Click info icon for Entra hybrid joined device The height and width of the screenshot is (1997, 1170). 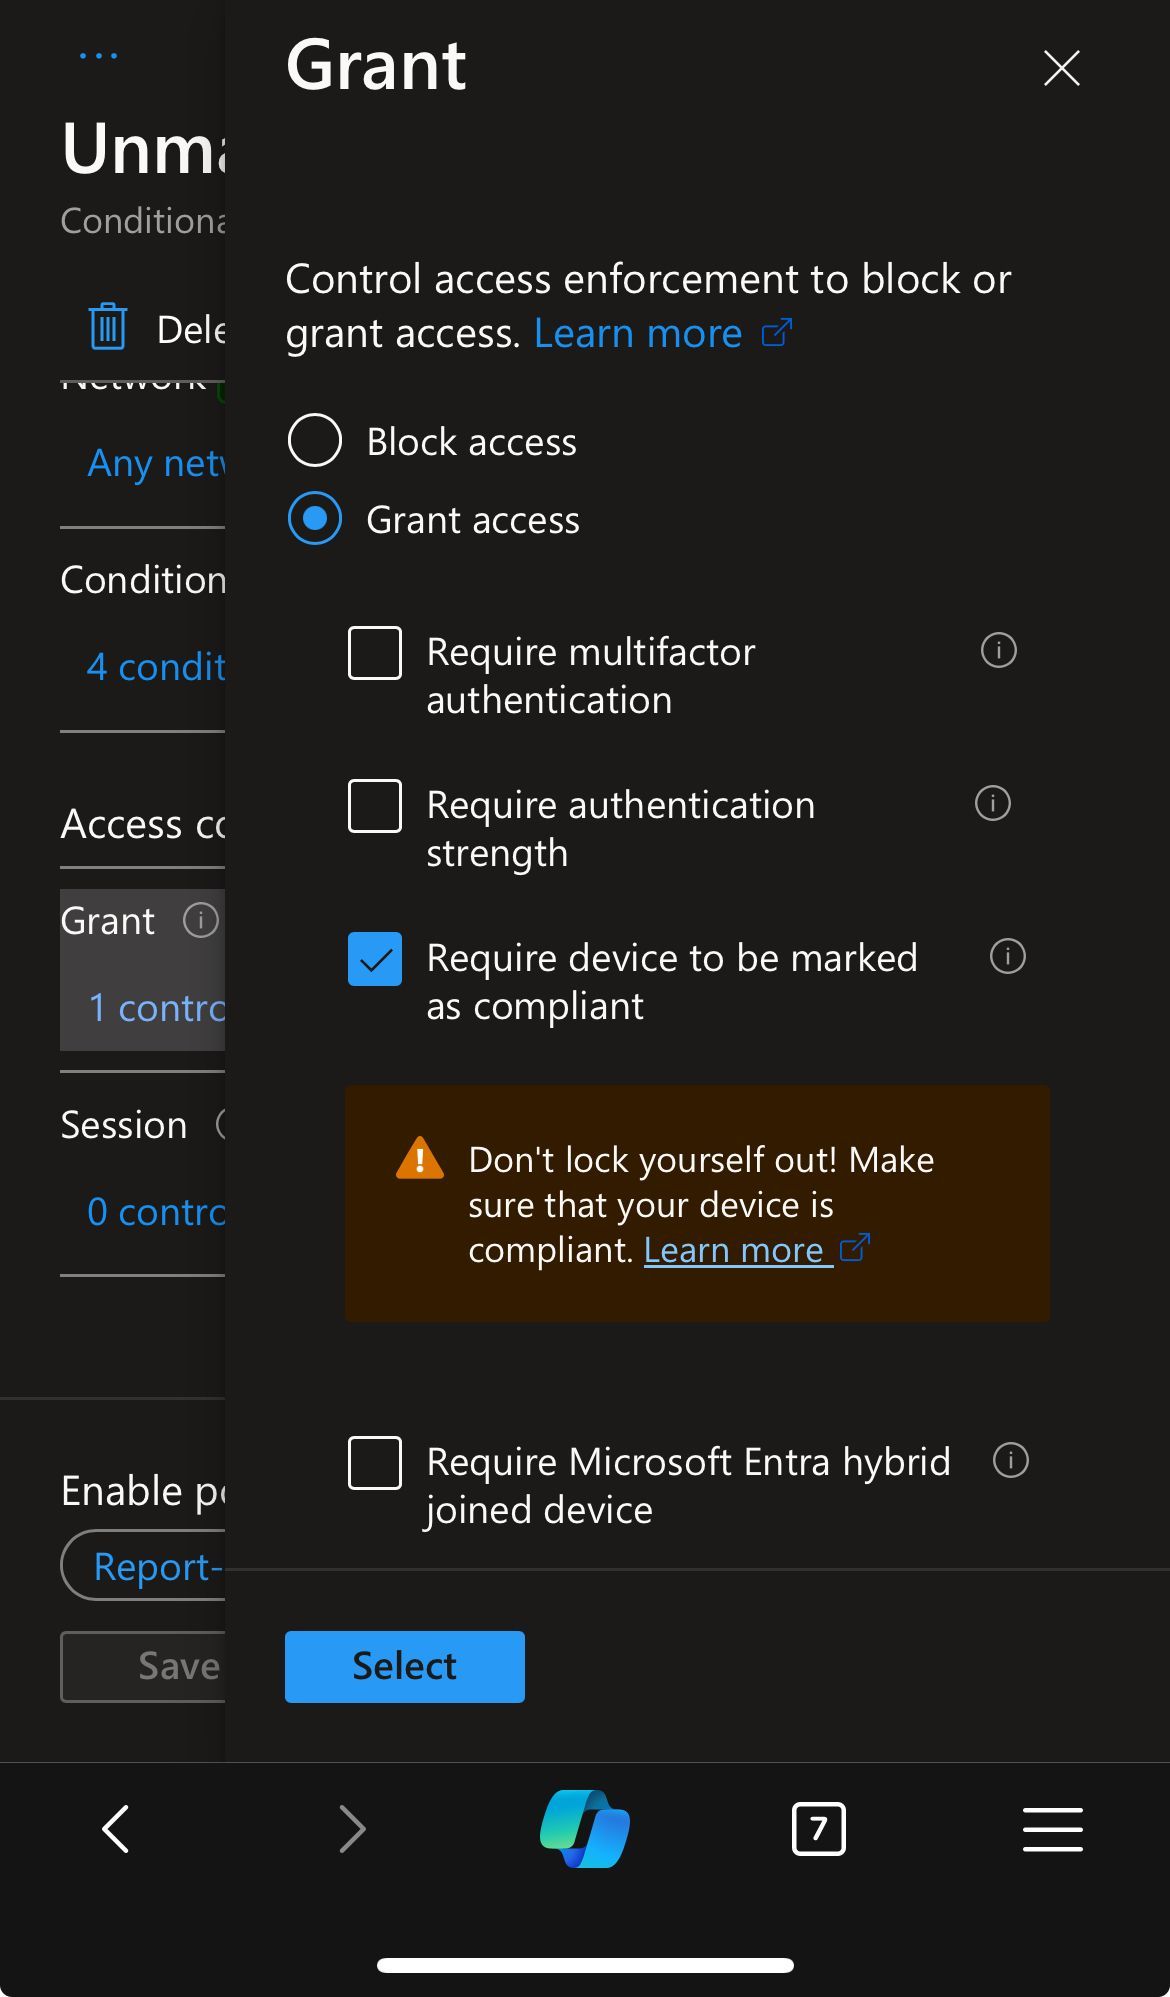tap(1010, 1461)
